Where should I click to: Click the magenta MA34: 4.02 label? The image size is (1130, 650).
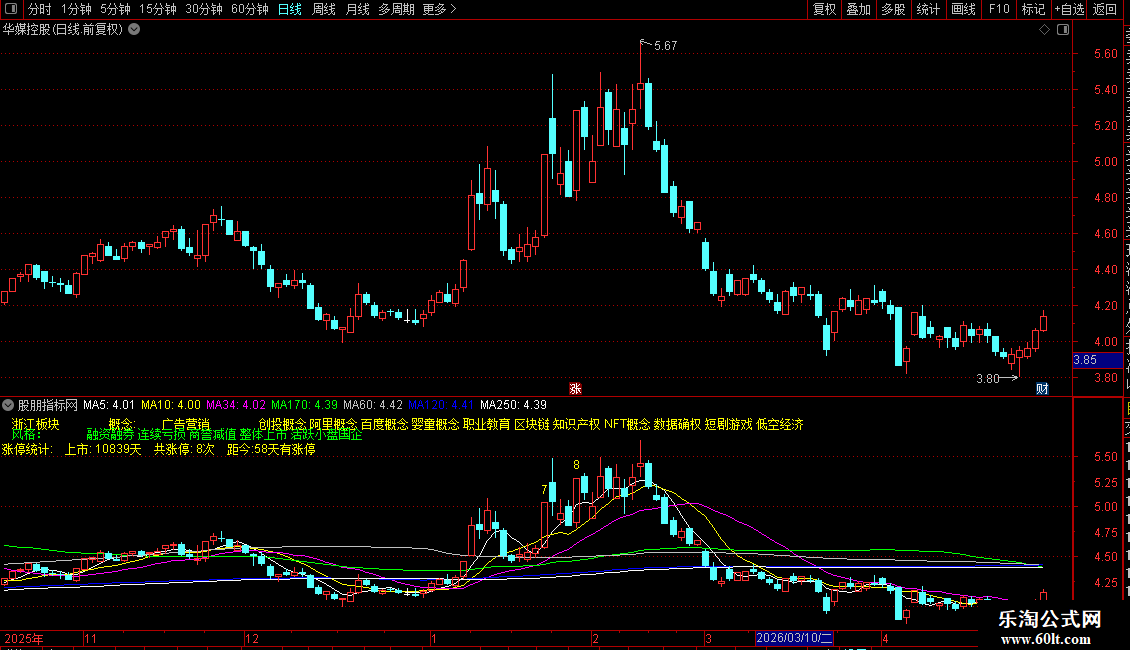[x=236, y=405]
